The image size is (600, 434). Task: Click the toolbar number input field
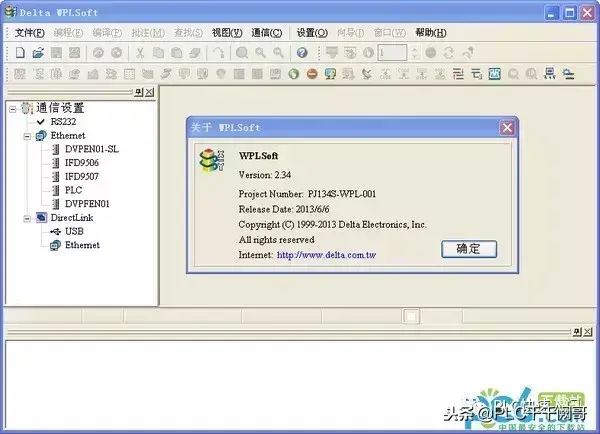coord(392,53)
